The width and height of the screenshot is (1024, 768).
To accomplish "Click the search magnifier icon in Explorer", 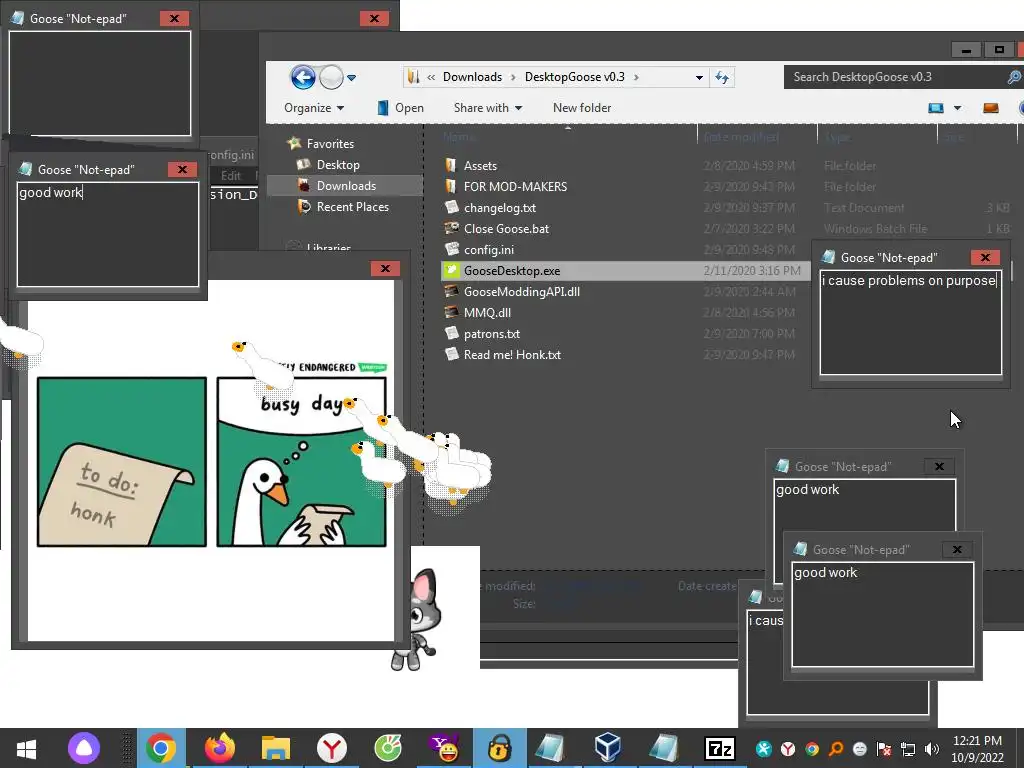I will pos(1014,77).
